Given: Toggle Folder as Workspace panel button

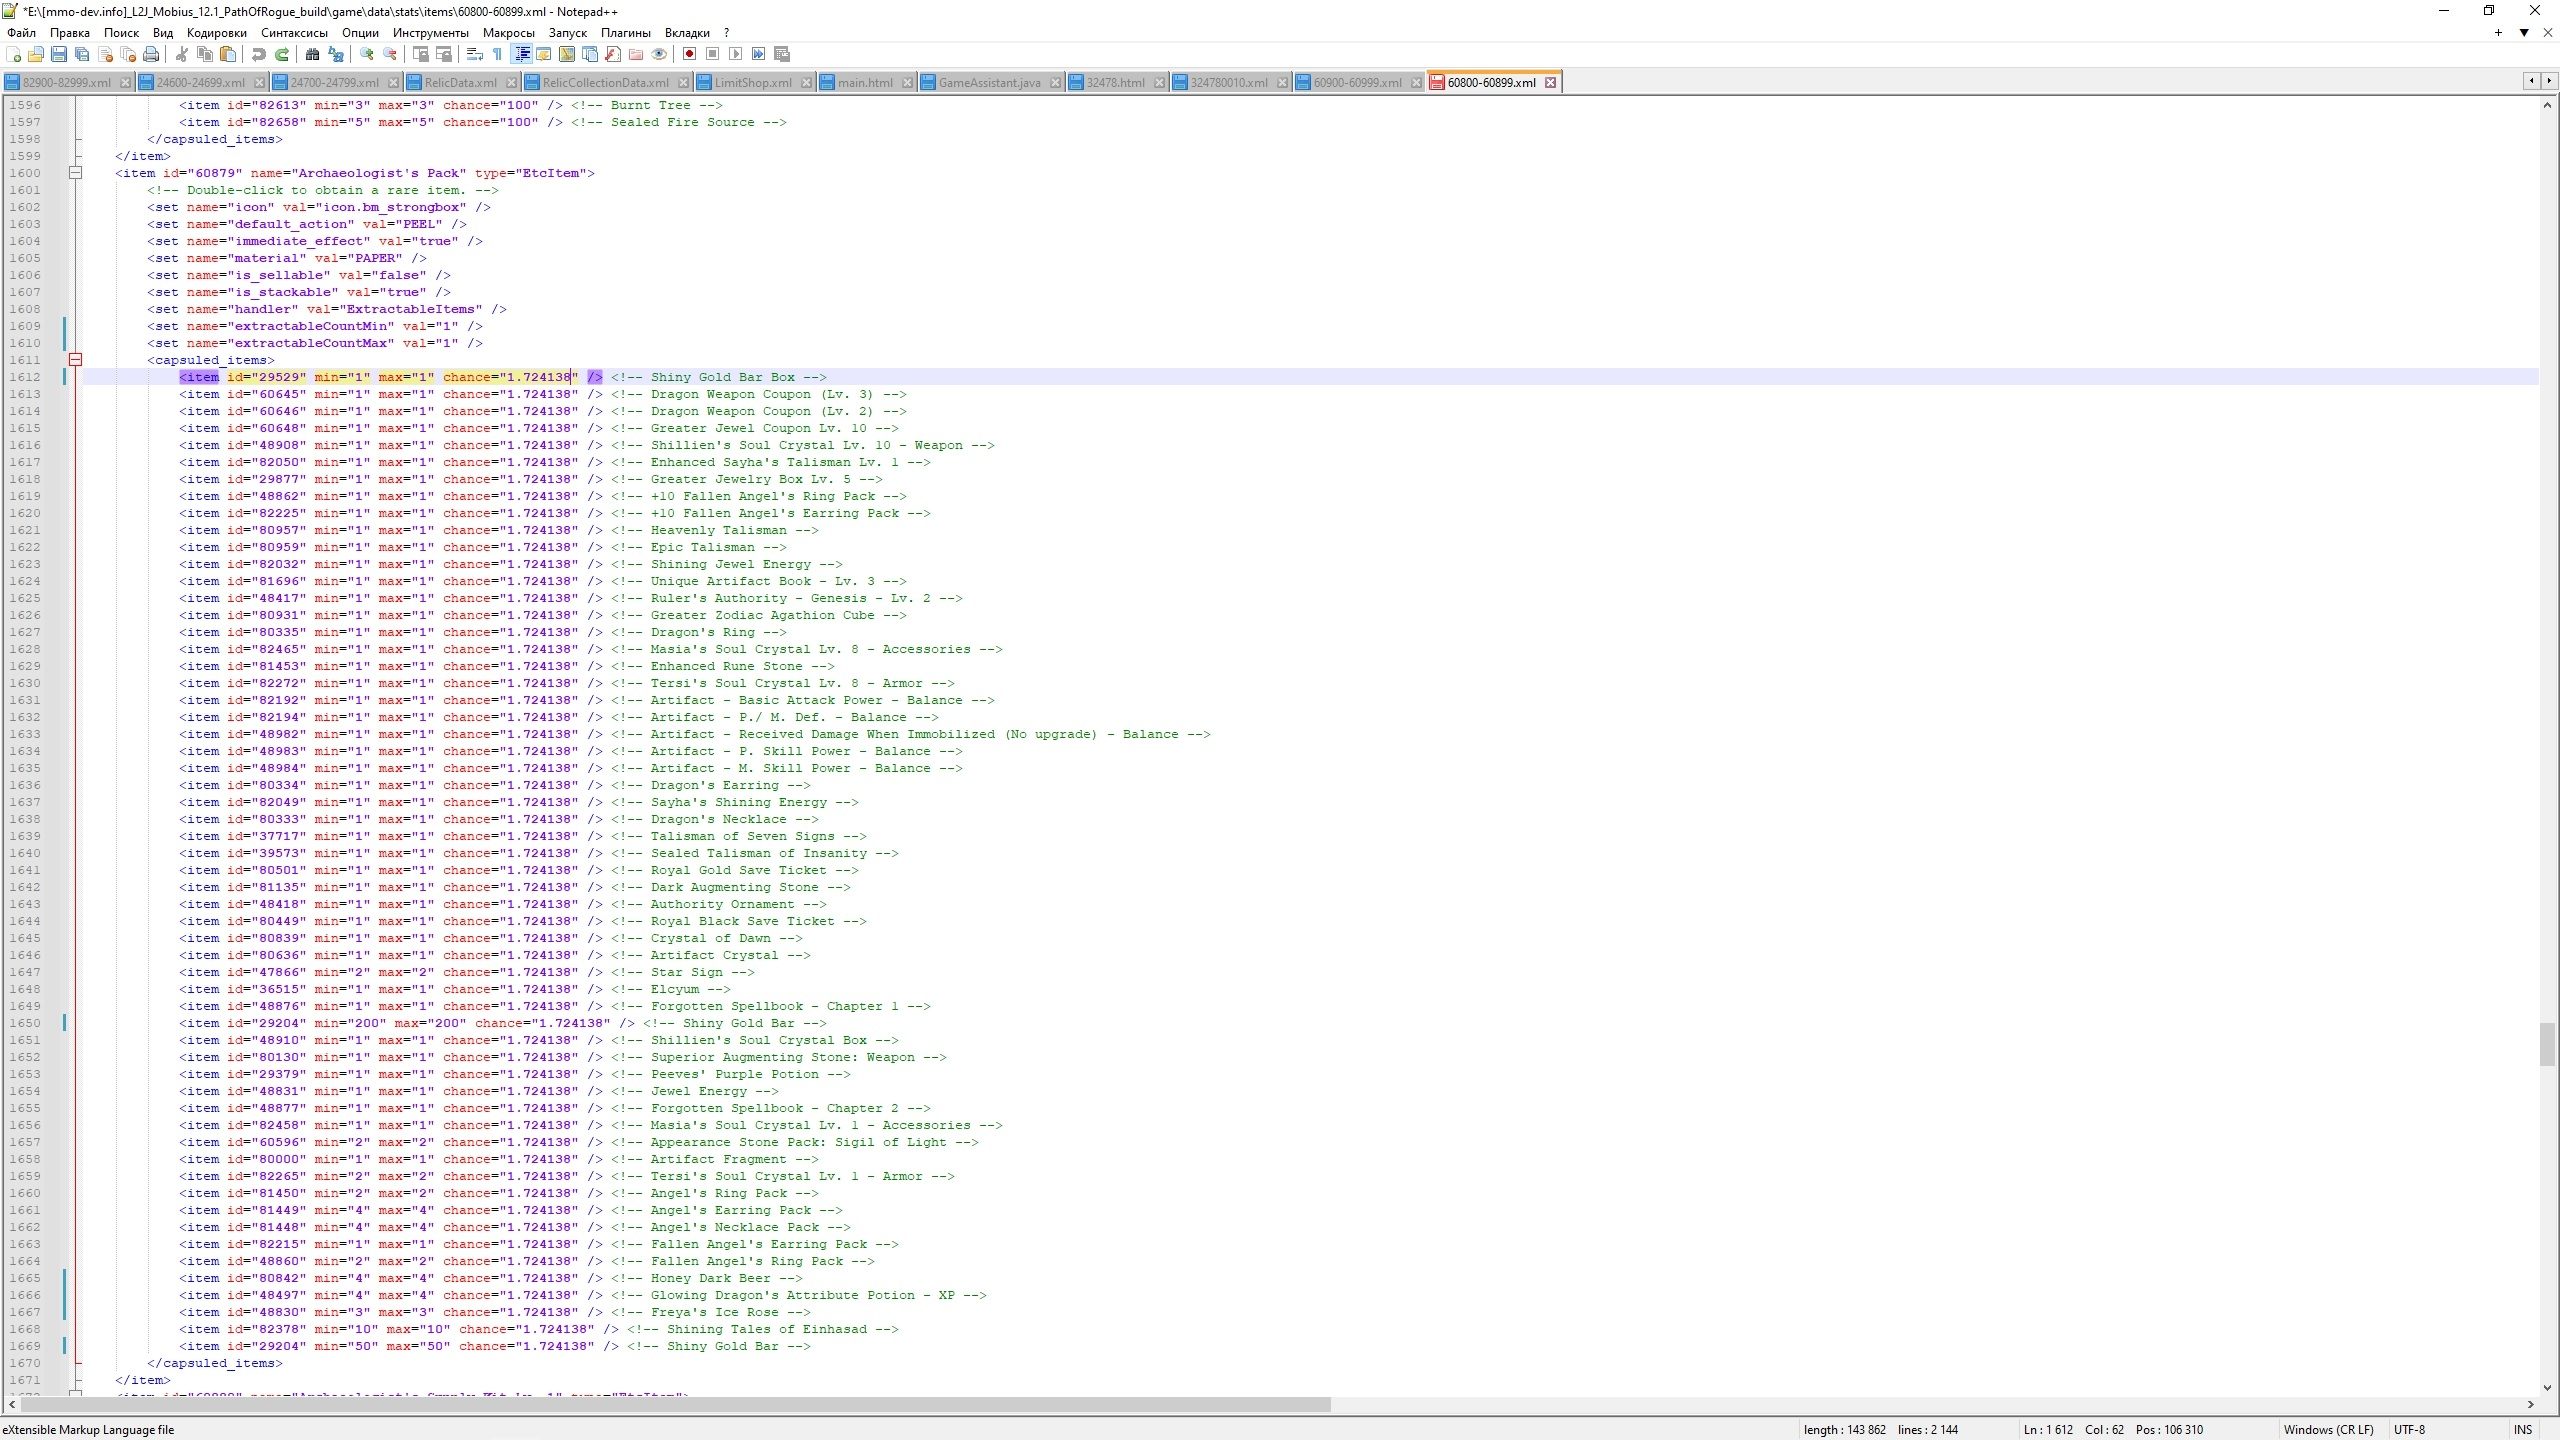Looking at the screenshot, I should pyautogui.click(x=636, y=54).
